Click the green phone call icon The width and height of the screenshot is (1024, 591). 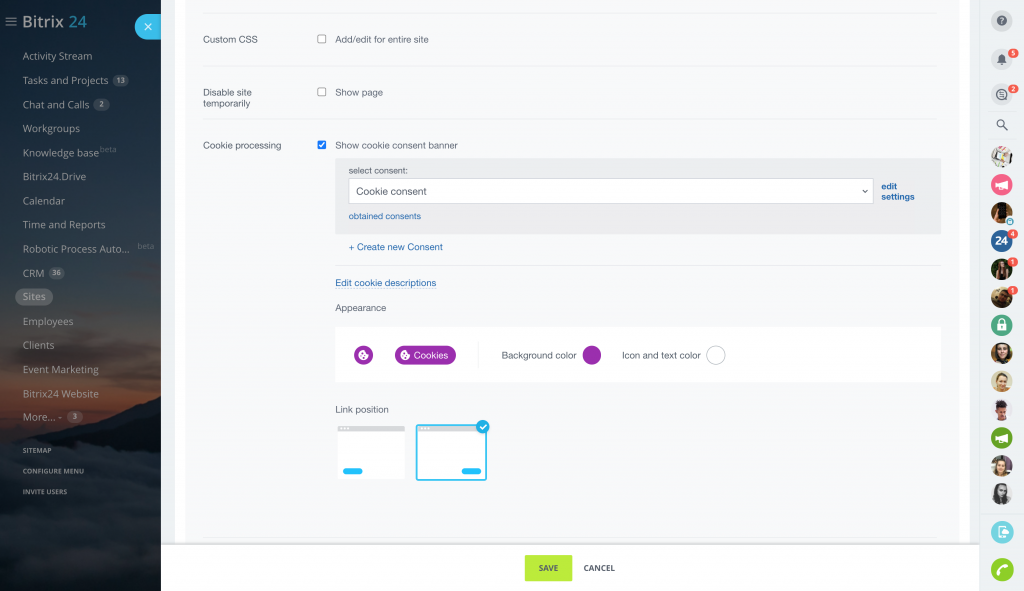click(x=1001, y=569)
